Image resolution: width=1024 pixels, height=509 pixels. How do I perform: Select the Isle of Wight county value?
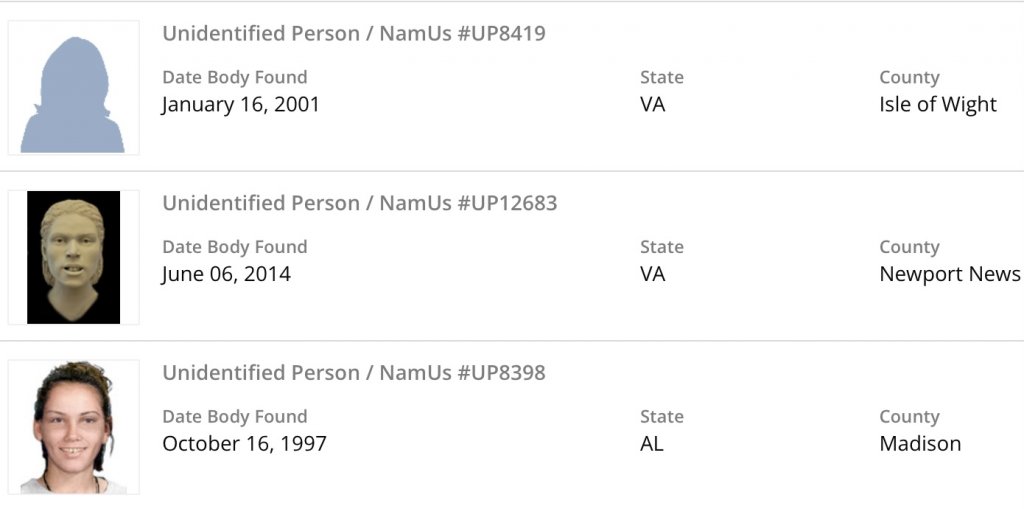click(x=938, y=105)
